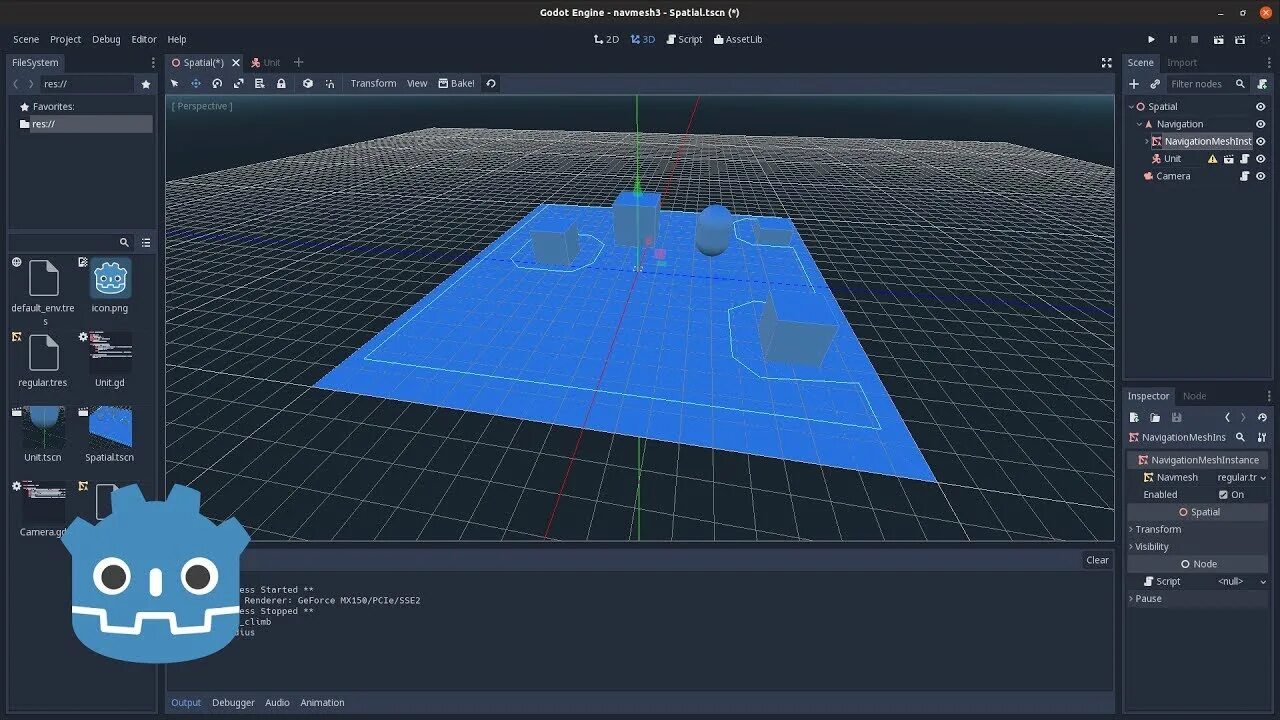Lock the selected object with padlock icon

(x=281, y=83)
